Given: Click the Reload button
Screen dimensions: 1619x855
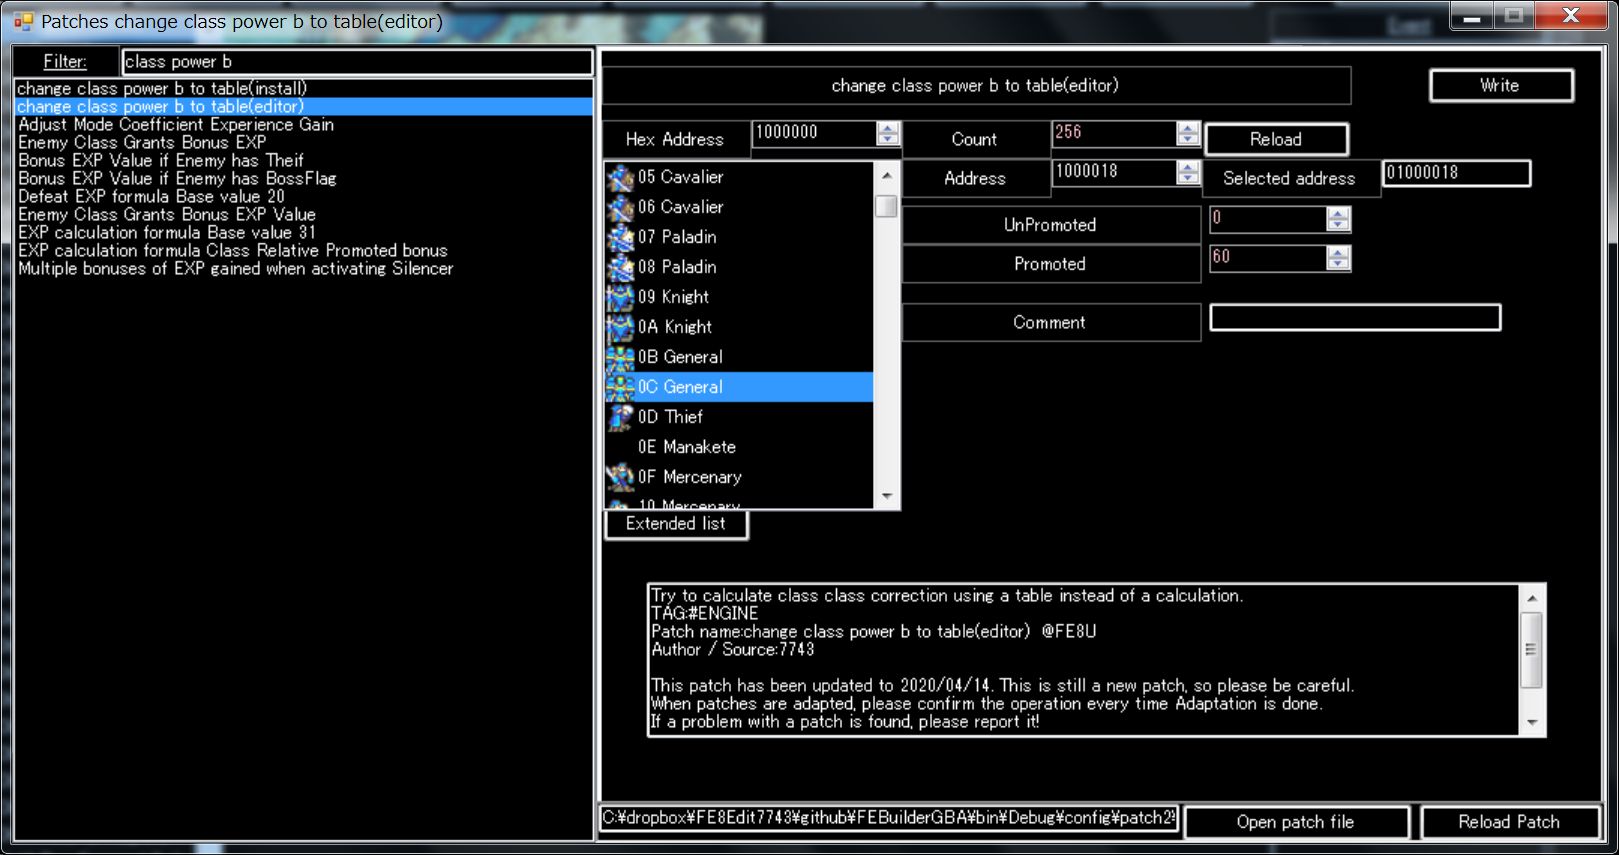Looking at the screenshot, I should [x=1275, y=140].
